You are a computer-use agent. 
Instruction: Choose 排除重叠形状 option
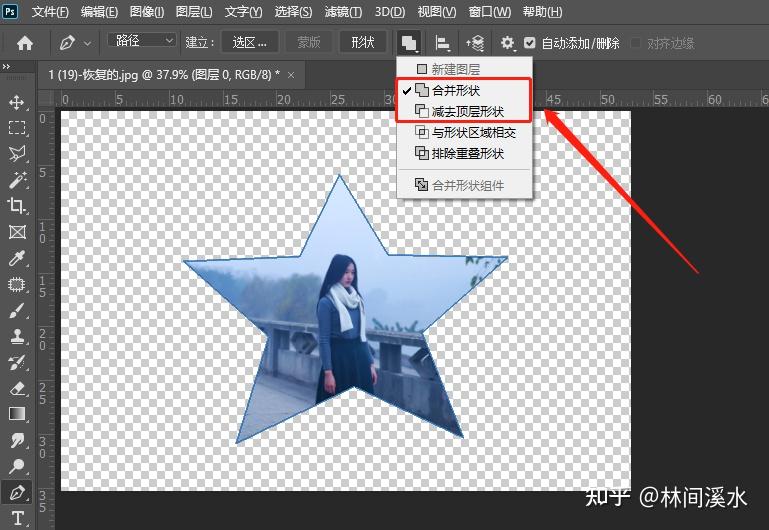(x=464, y=153)
